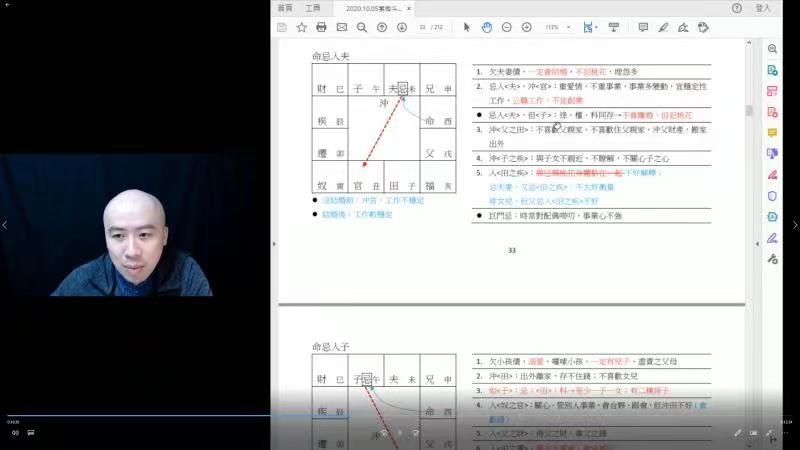
Task: Choose the arrow selection tool
Action: pos(467,28)
